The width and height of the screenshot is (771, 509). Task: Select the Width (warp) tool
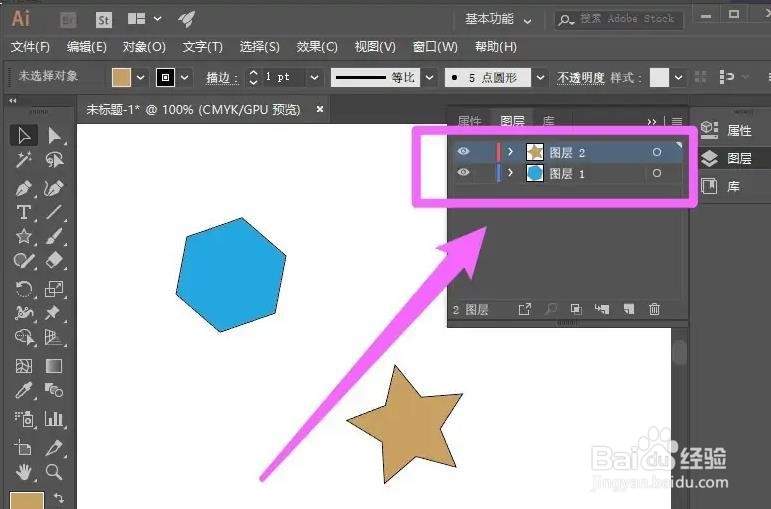24,313
